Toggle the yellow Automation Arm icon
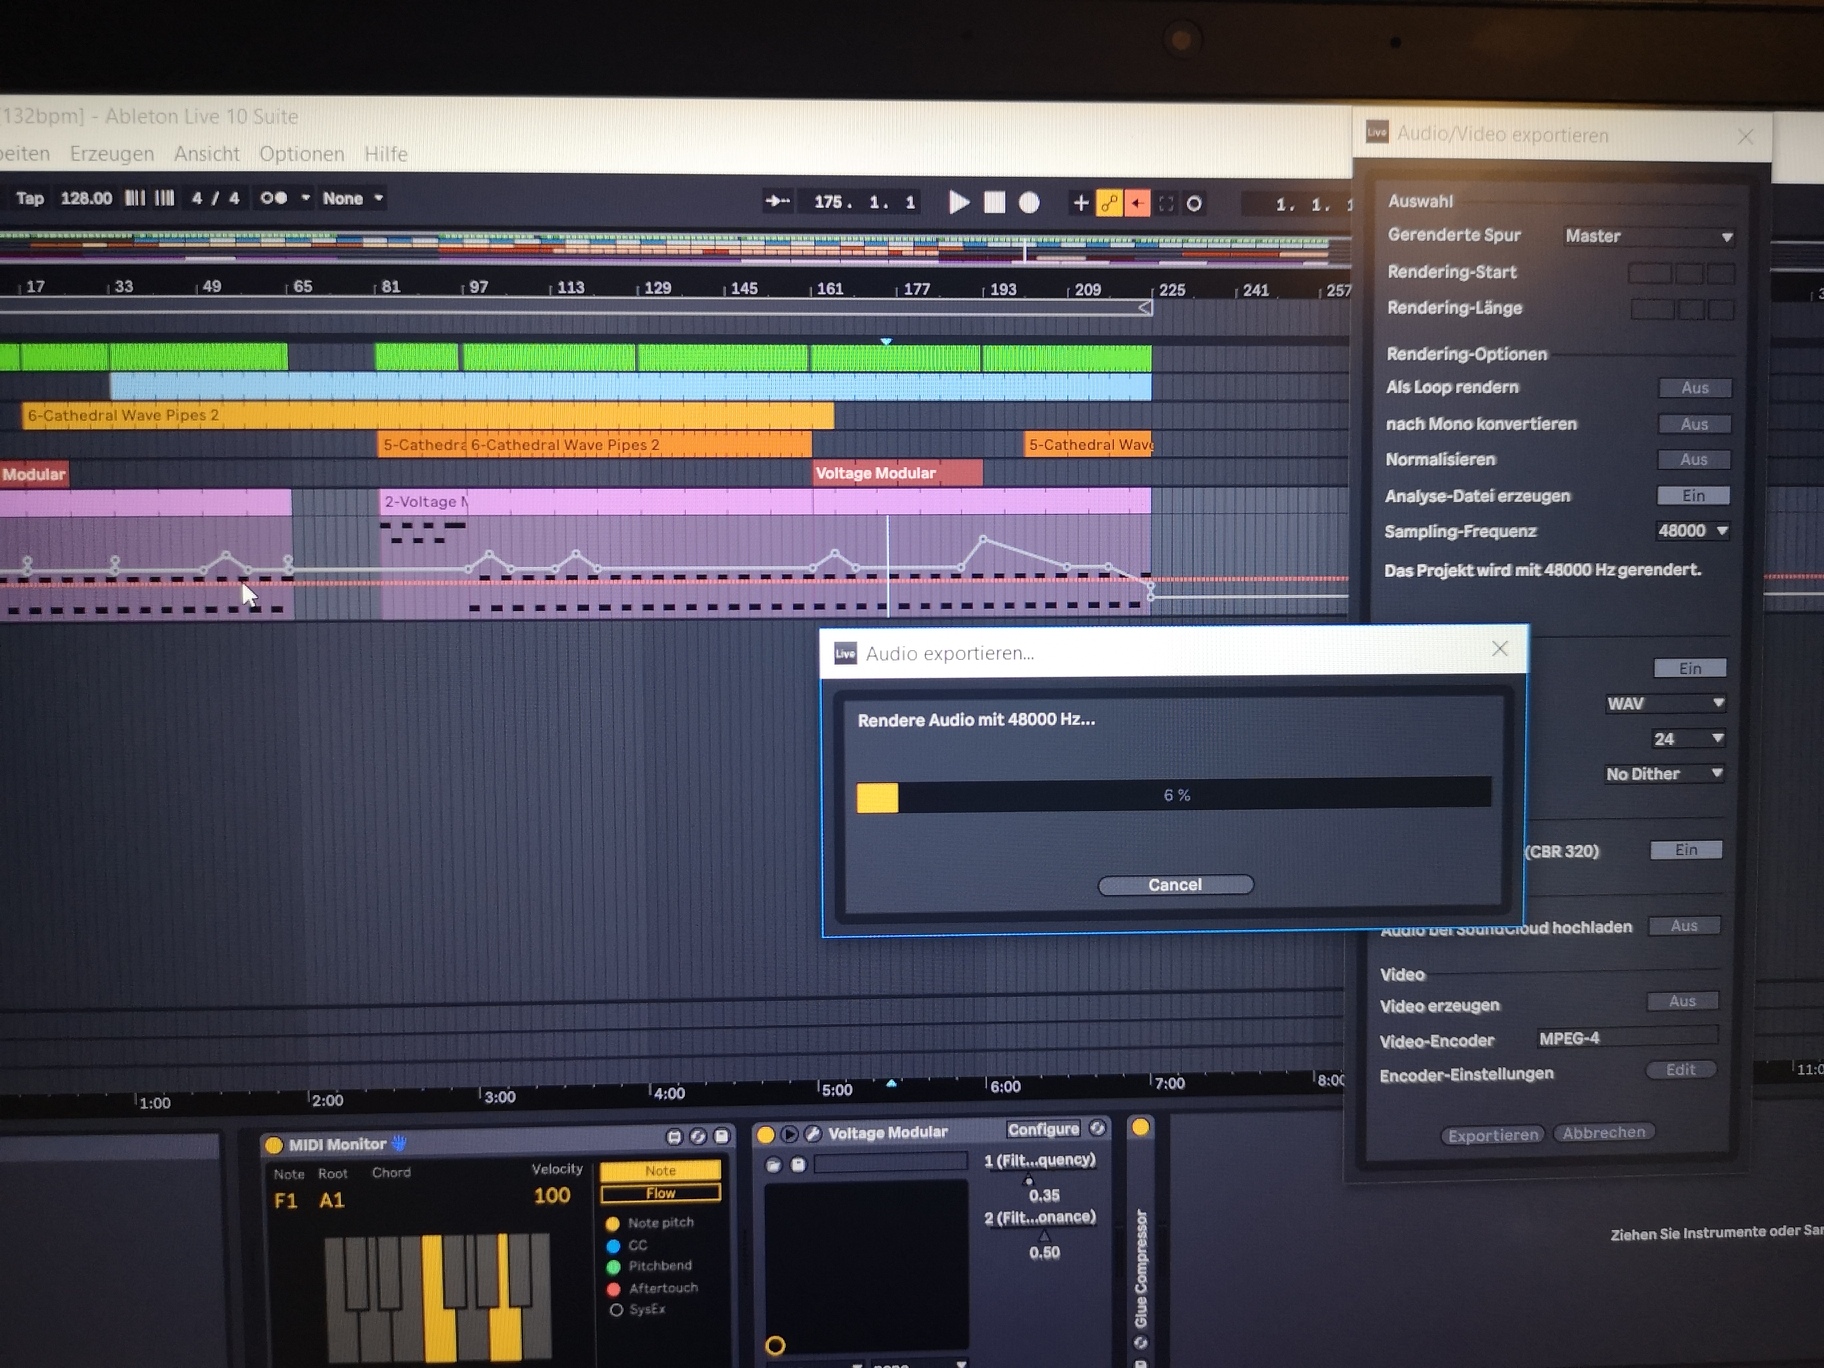Viewport: 1824px width, 1368px height. 1109,203
